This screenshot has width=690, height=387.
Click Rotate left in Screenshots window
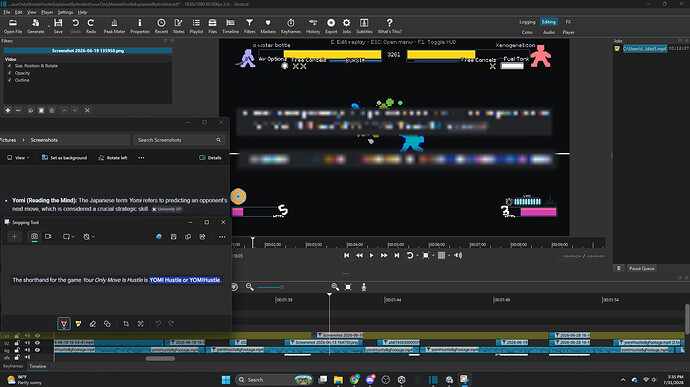(x=113, y=158)
